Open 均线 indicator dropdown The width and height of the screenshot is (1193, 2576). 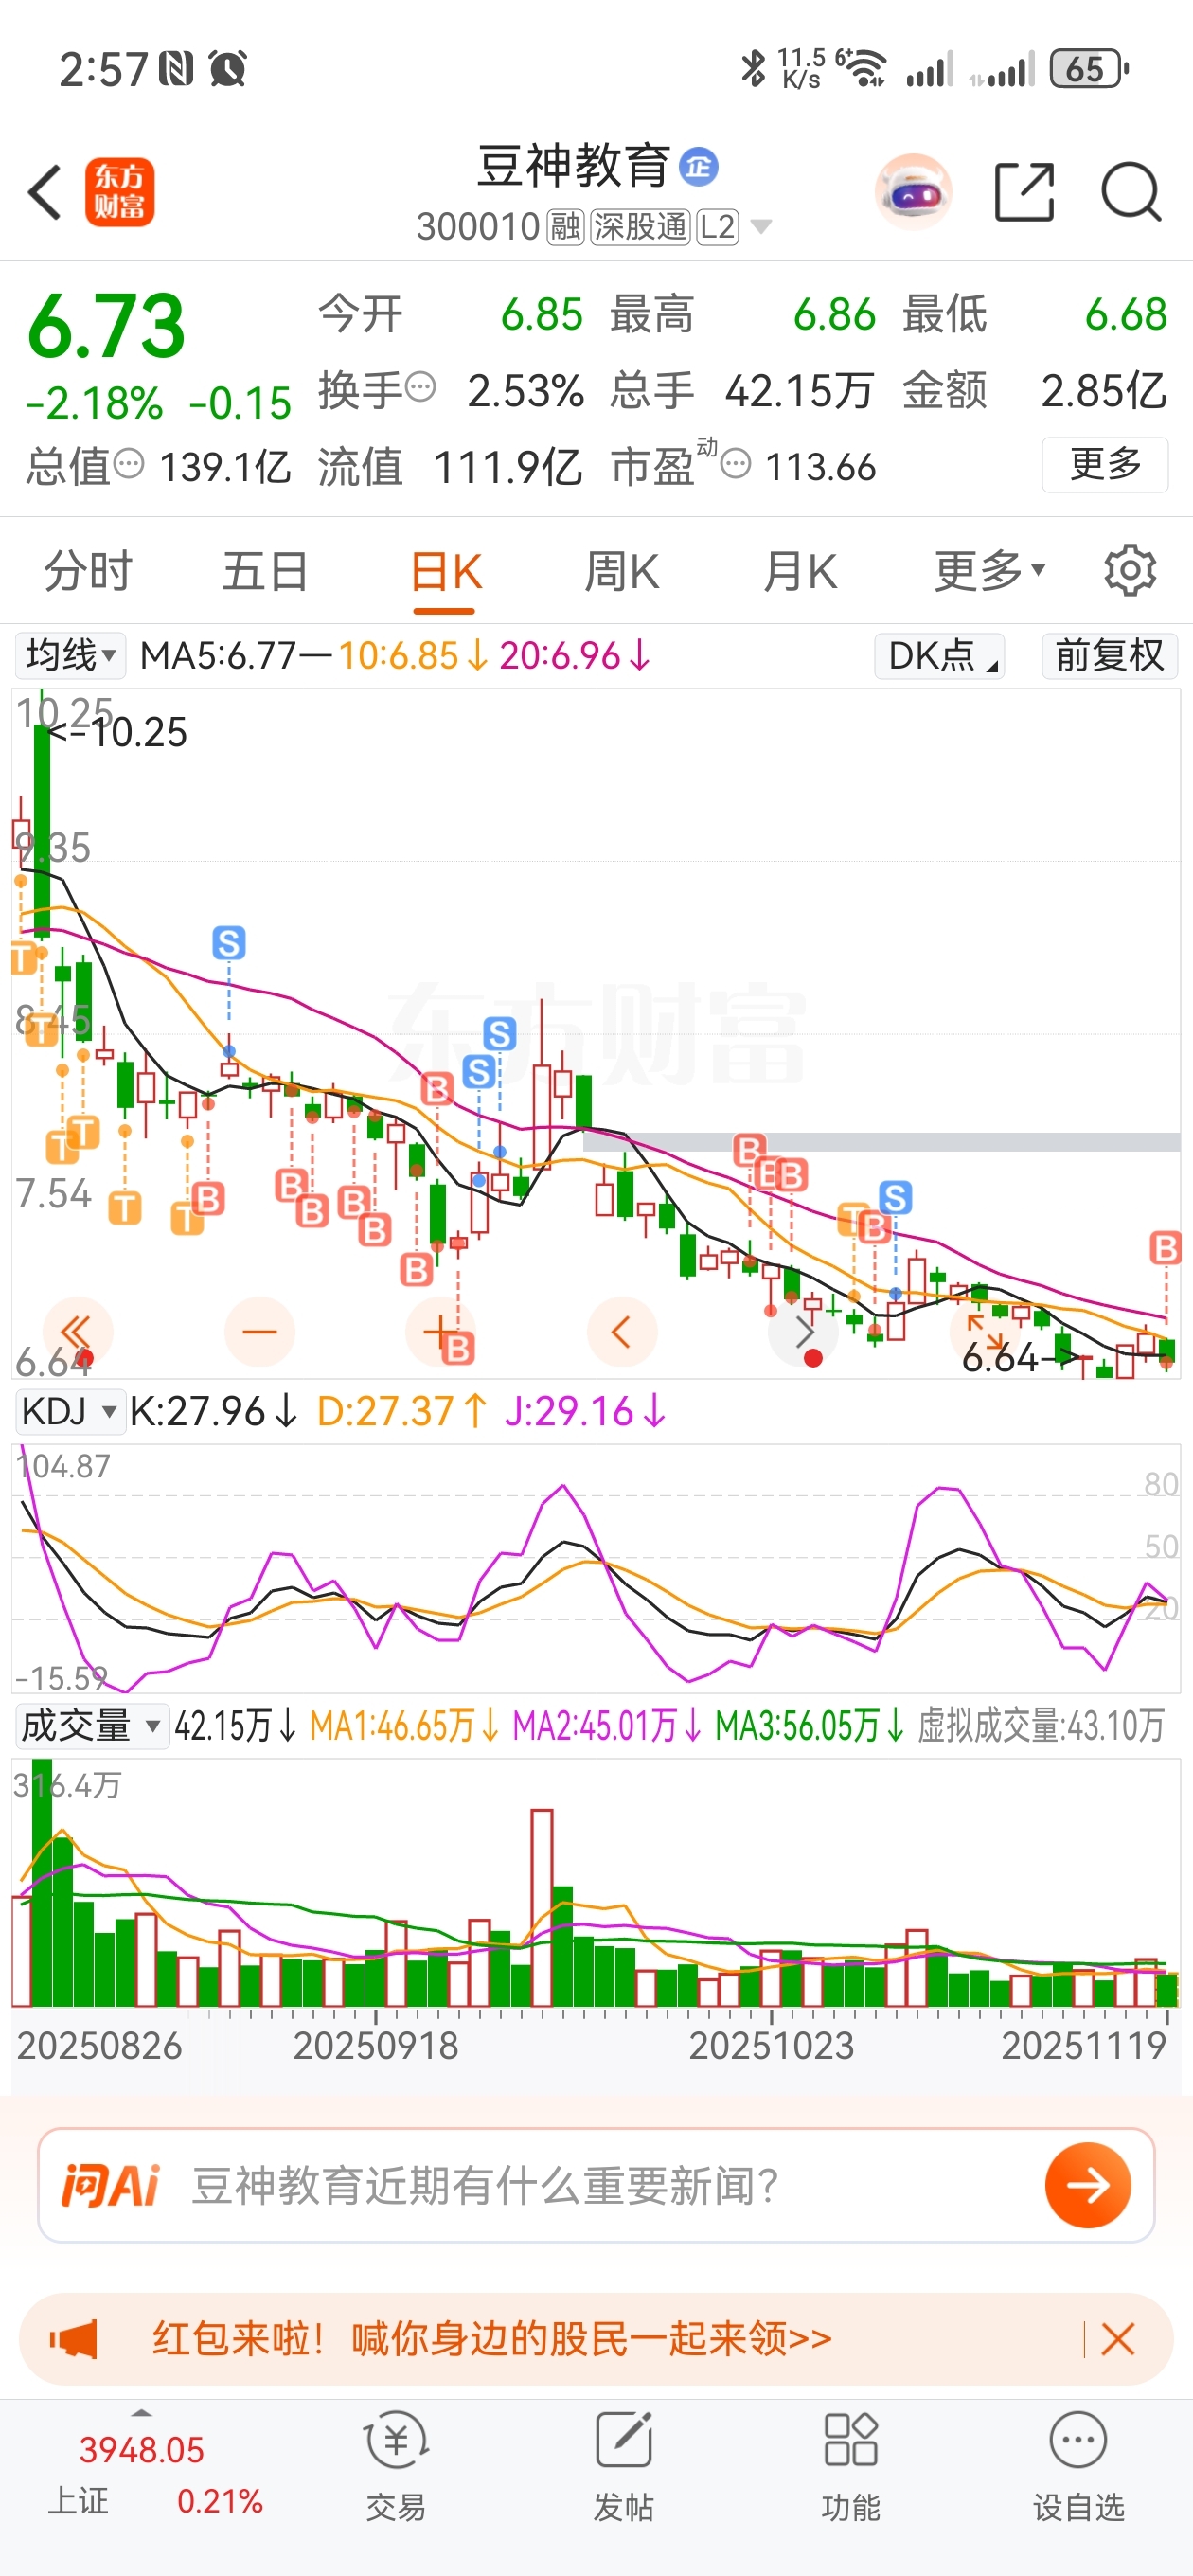[x=70, y=656]
